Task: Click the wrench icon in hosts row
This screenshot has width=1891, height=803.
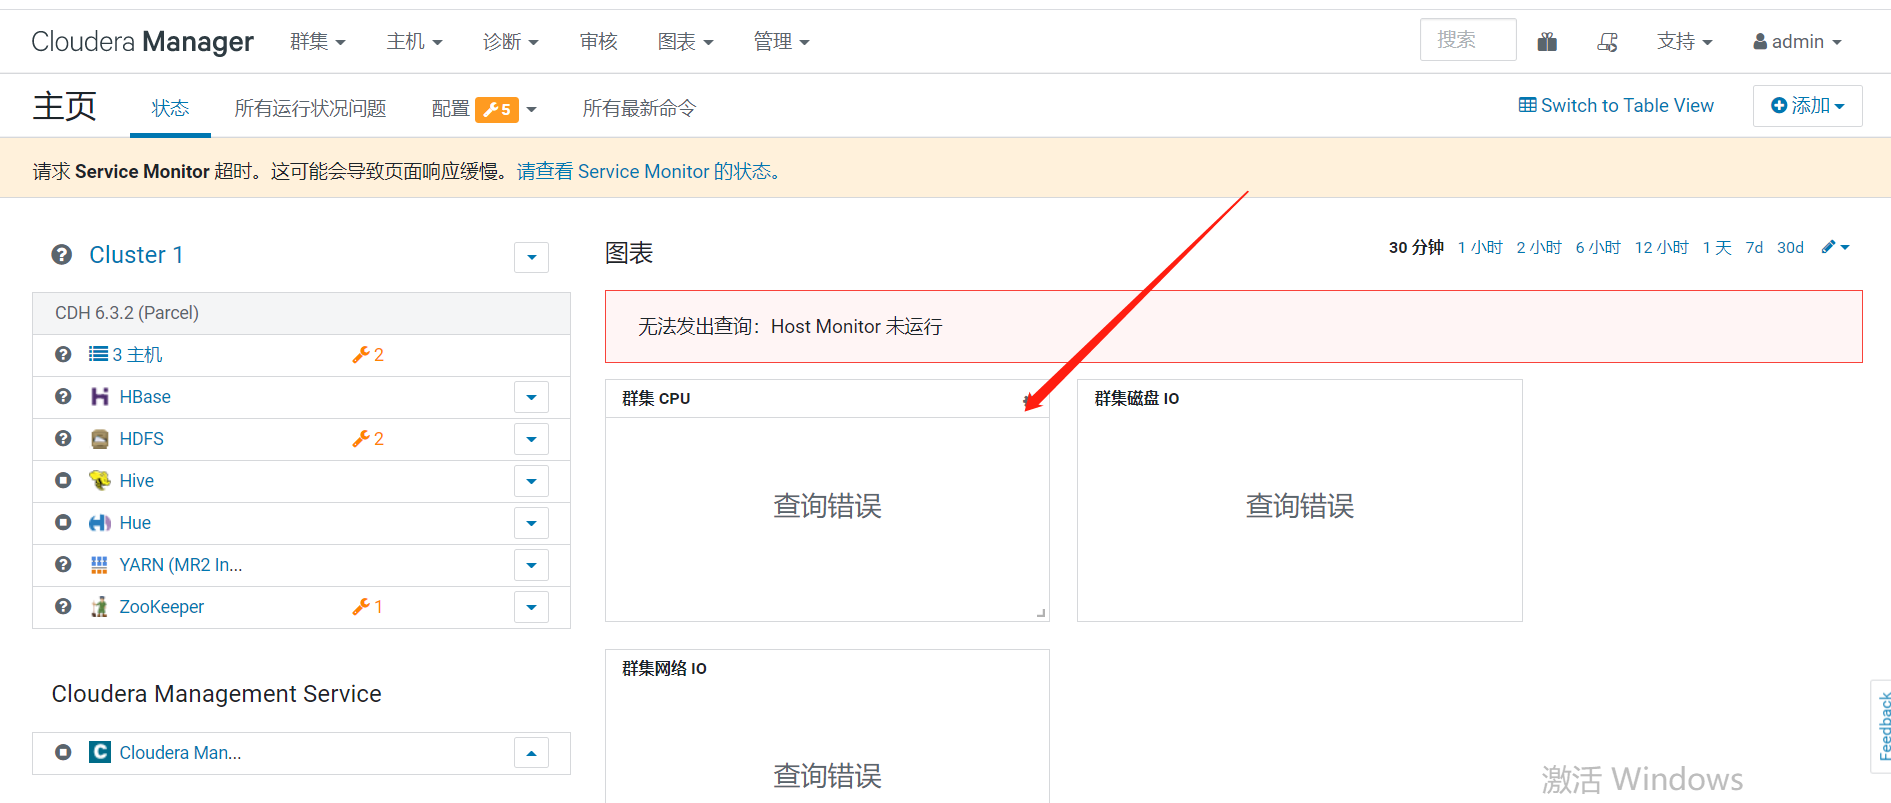Action: (x=361, y=355)
